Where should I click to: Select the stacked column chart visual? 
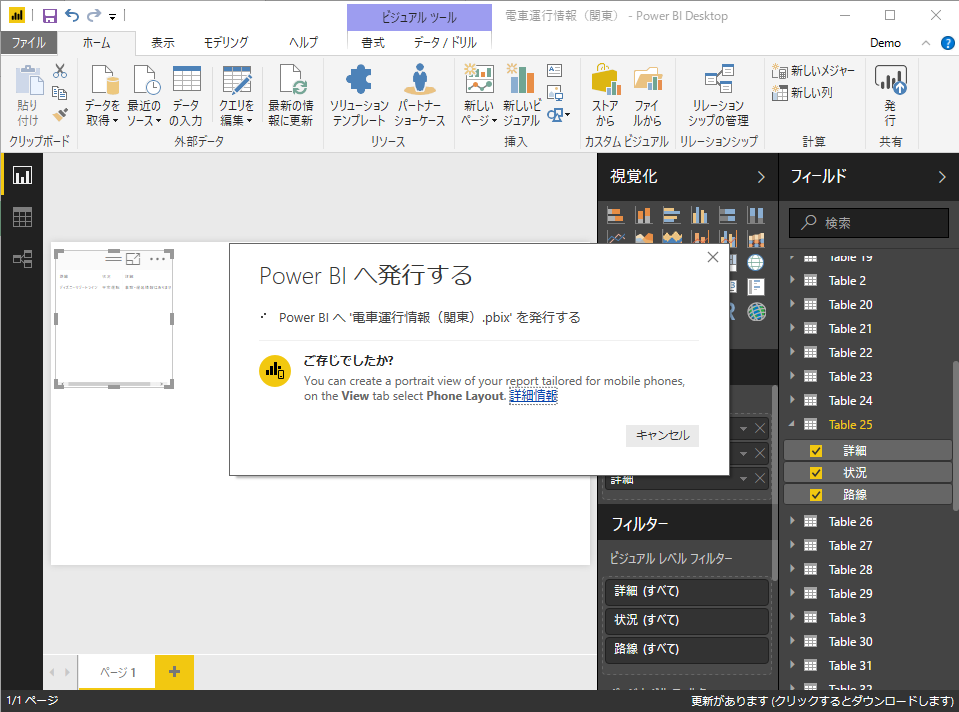tap(643, 215)
